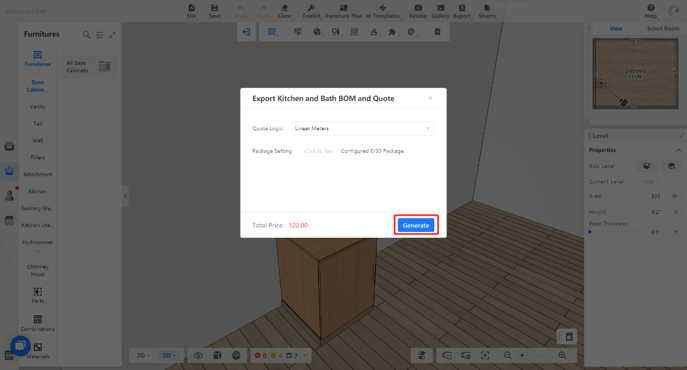This screenshot has width=687, height=370.
Task: Open the chat support bubble
Action: pyautogui.click(x=20, y=346)
